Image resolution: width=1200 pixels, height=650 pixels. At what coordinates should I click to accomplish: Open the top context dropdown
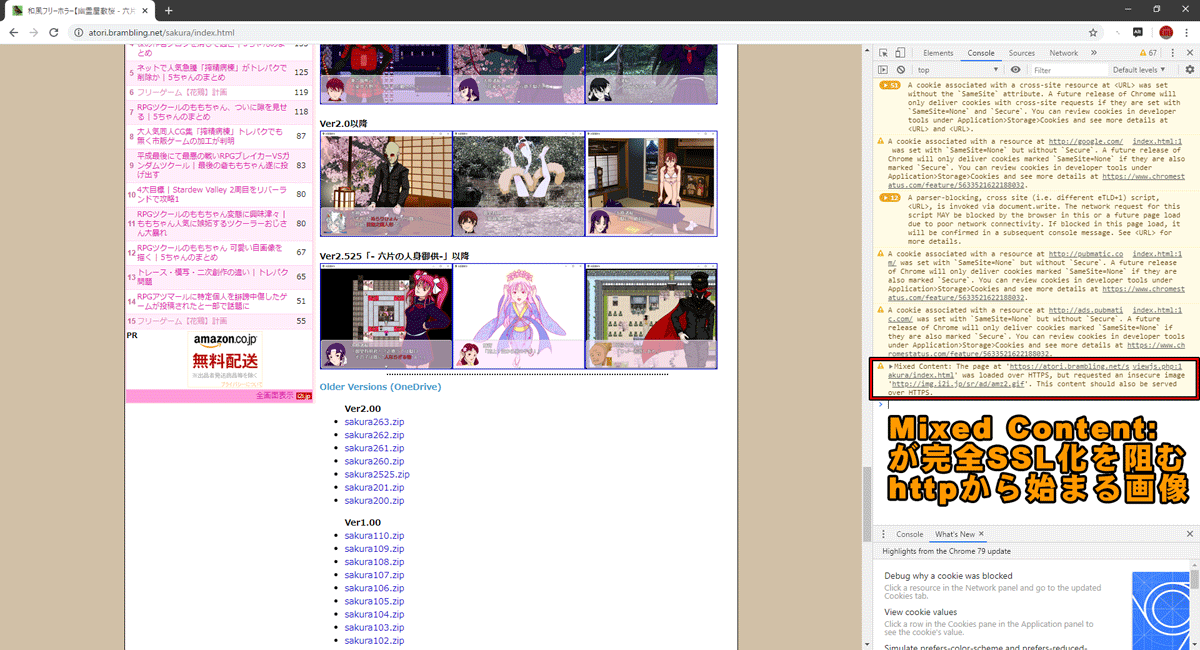click(x=957, y=70)
